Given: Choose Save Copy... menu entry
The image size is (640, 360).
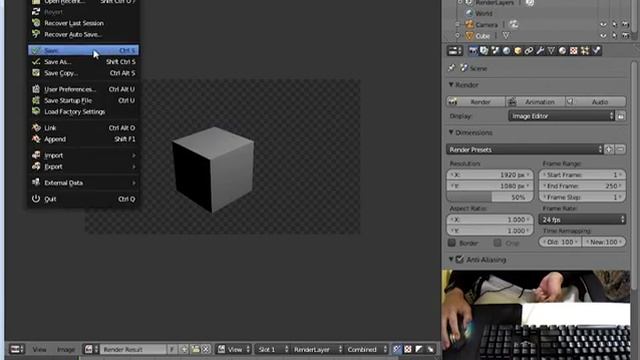Looking at the screenshot, I should 83,73.
